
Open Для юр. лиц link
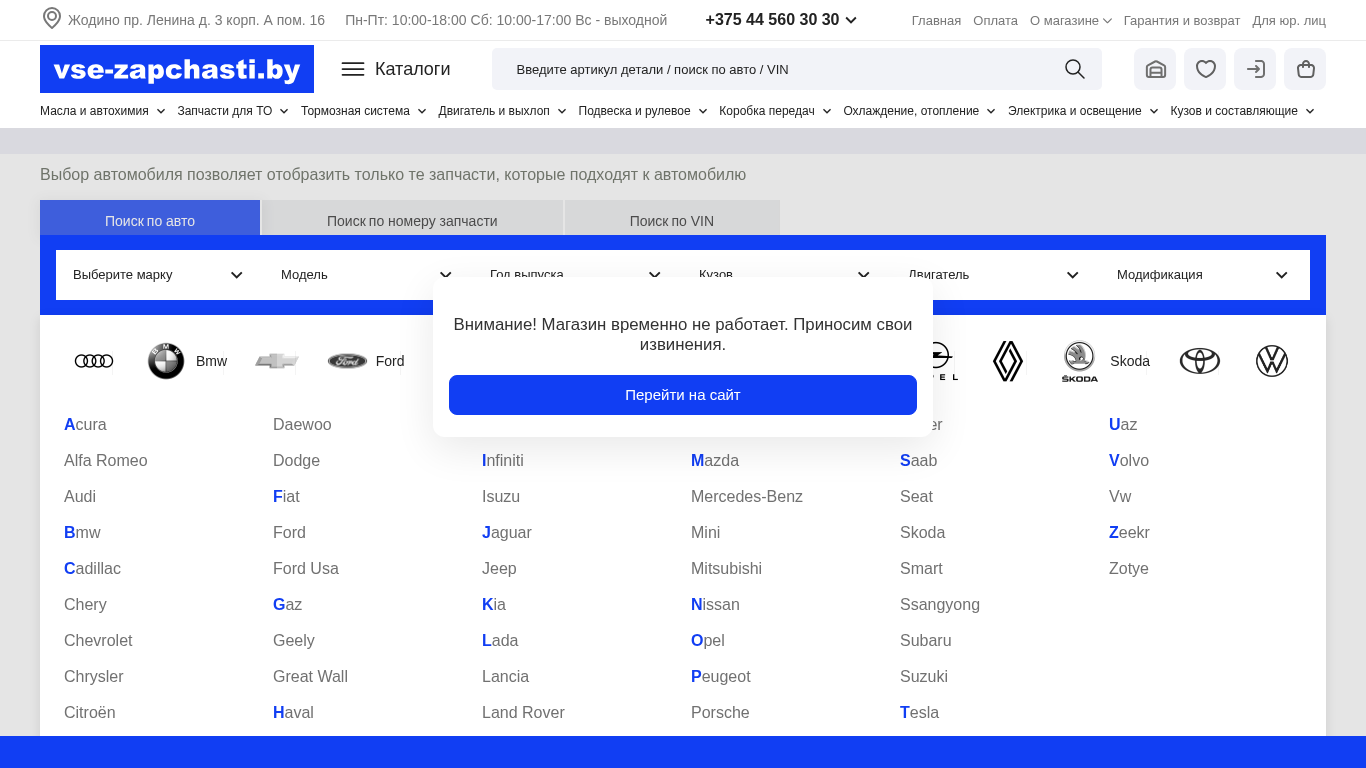pyautogui.click(x=1289, y=20)
